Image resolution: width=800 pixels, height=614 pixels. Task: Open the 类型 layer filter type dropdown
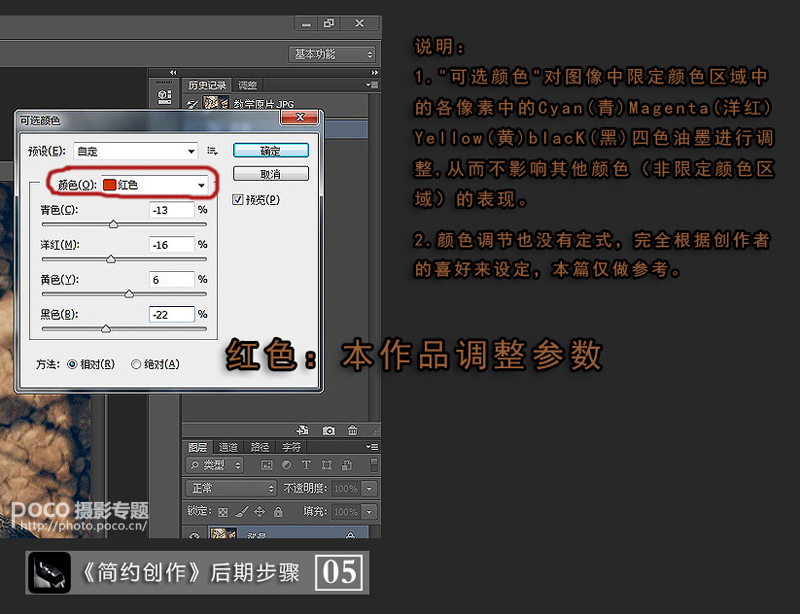click(215, 465)
